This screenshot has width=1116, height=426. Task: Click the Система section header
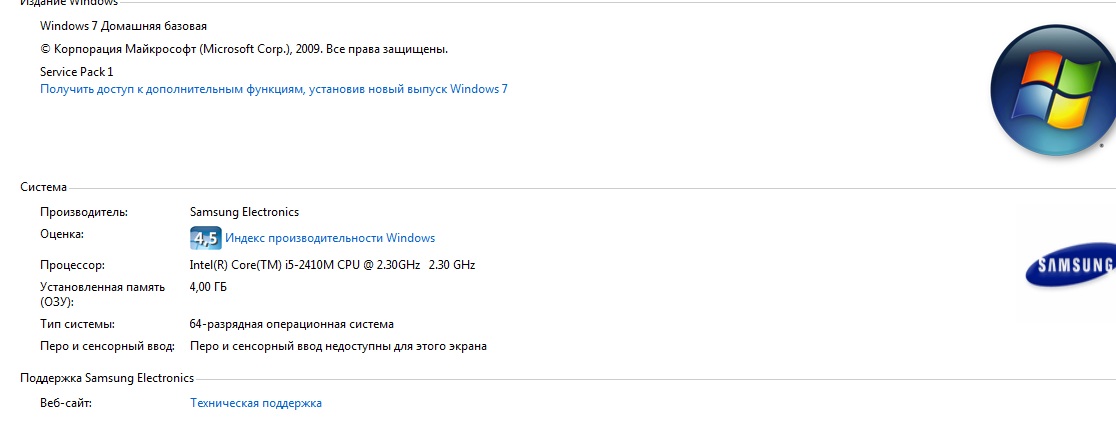coord(43,187)
